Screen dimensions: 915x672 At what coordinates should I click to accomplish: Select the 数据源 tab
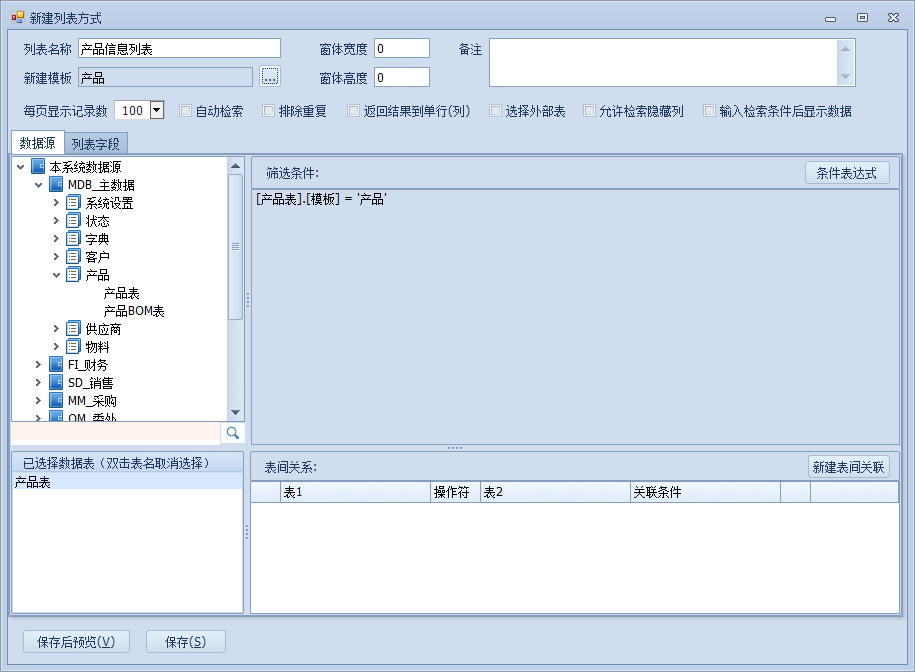[x=37, y=143]
